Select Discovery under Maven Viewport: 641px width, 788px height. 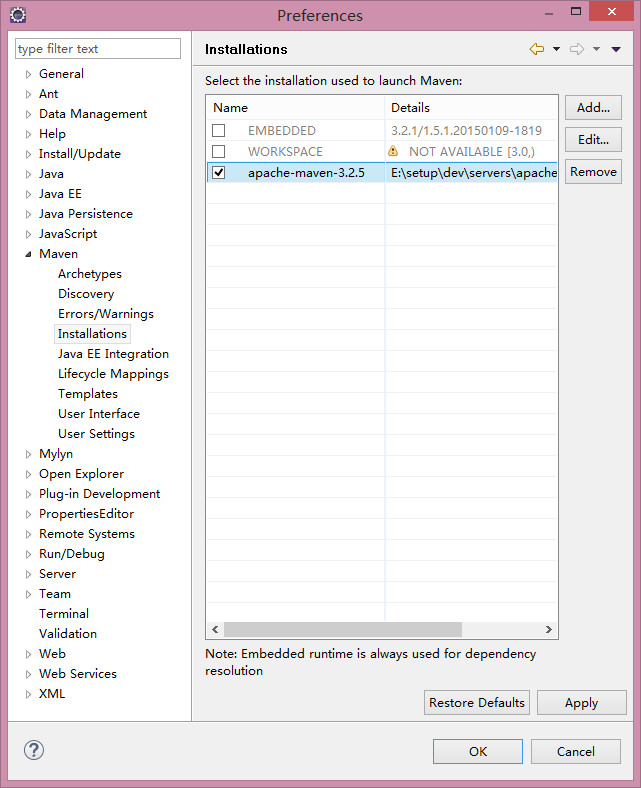(86, 294)
